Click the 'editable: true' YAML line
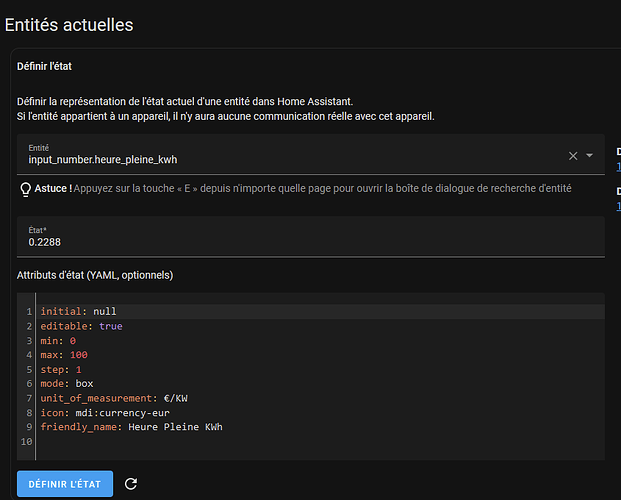The image size is (621, 500). pyautogui.click(x=82, y=326)
